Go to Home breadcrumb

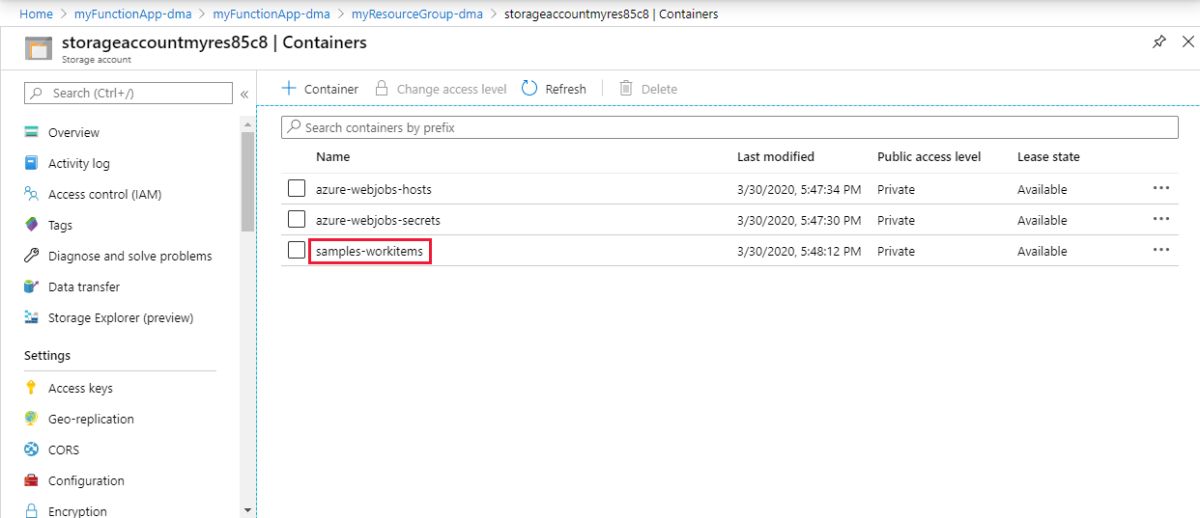[x=36, y=14]
